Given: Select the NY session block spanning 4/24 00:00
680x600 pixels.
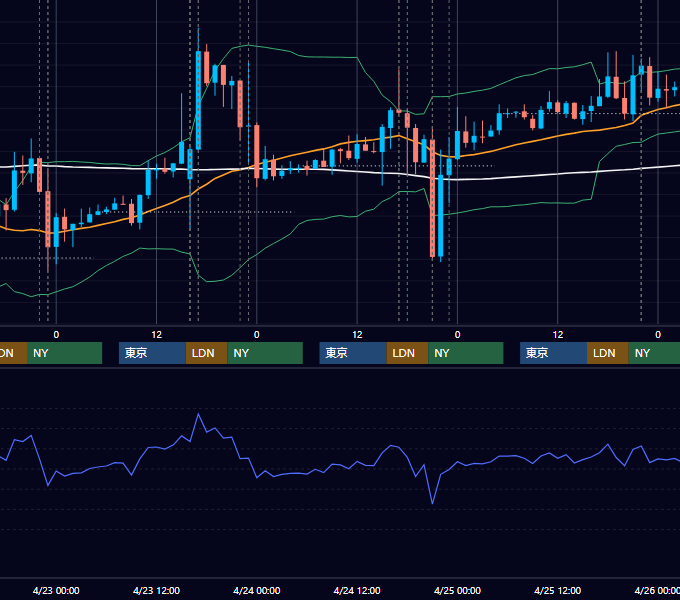Looking at the screenshot, I should click(265, 353).
